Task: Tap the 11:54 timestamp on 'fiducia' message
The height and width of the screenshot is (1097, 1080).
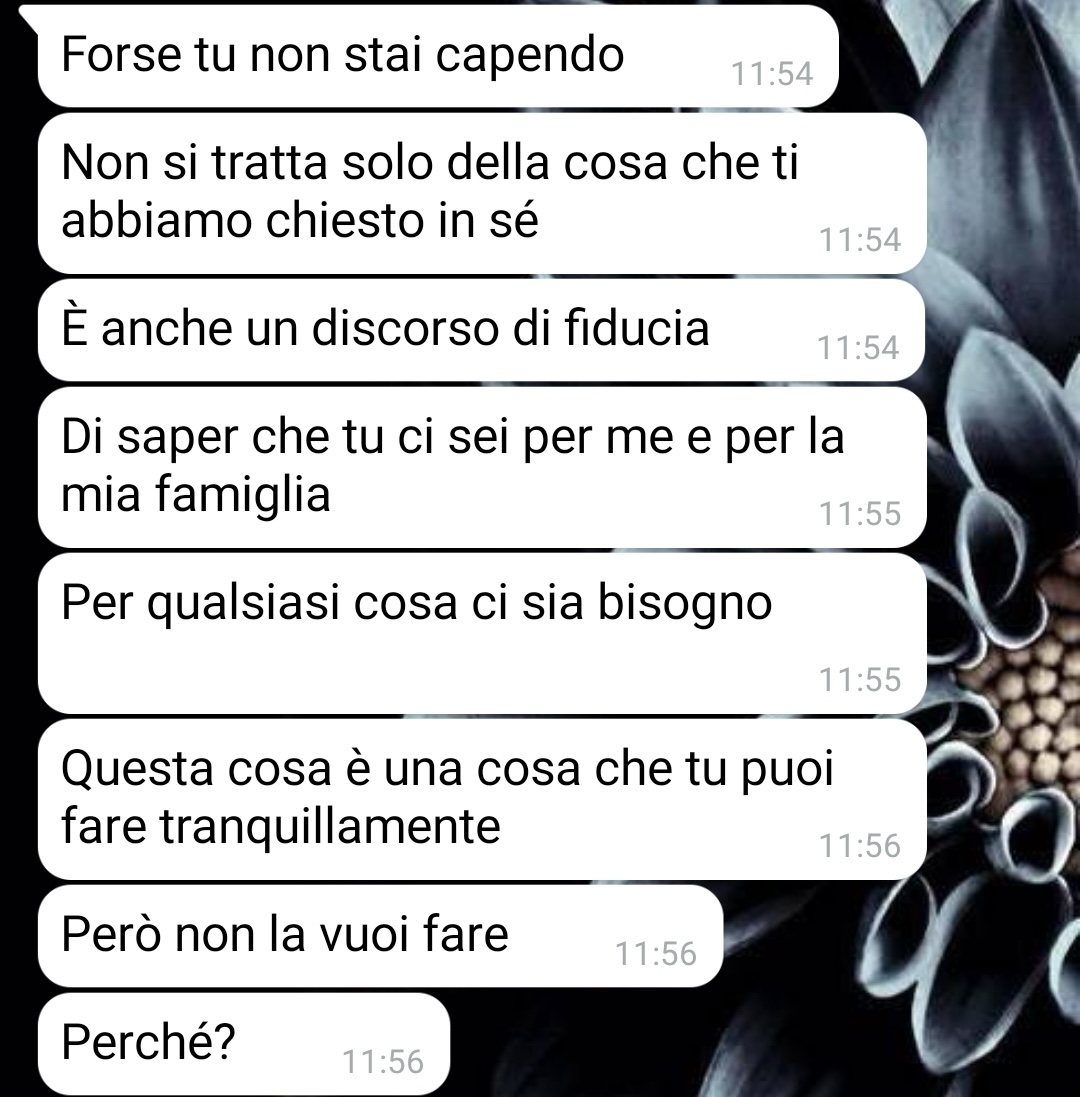Action: click(x=858, y=348)
